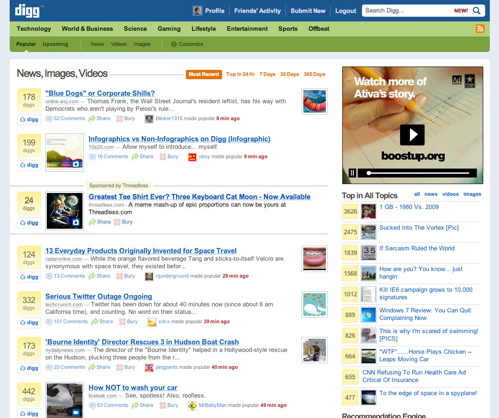This screenshot has height=418, width=499.
Task: Filter Top in All Topics by images
Action: pyautogui.click(x=472, y=194)
